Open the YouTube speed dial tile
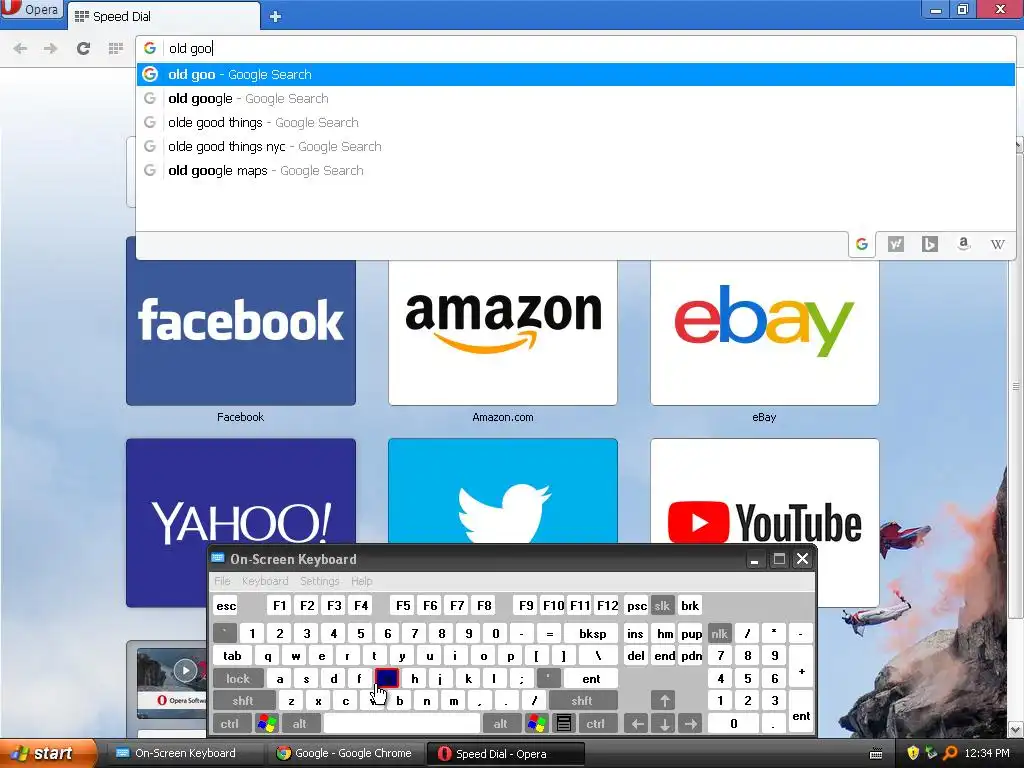The height and width of the screenshot is (768, 1024). pyautogui.click(x=765, y=490)
